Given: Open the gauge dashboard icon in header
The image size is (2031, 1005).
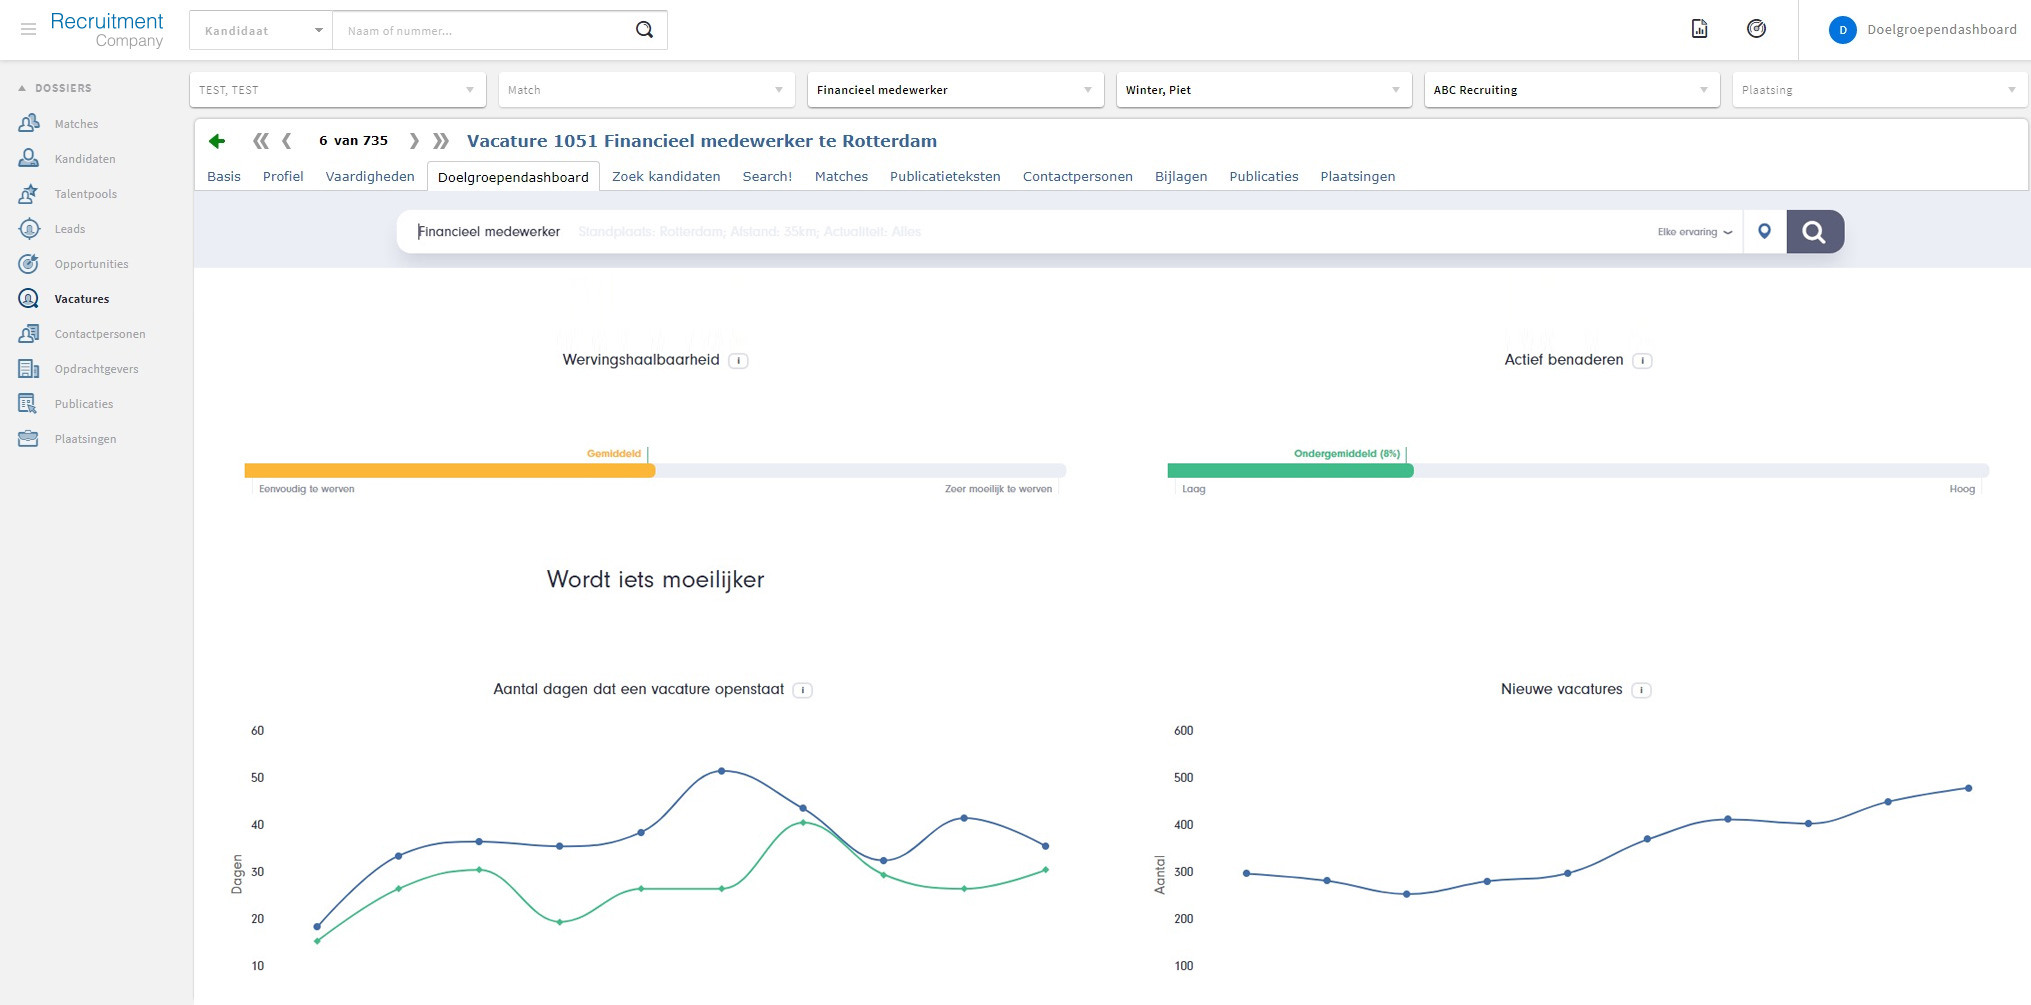Looking at the screenshot, I should pos(1756,29).
